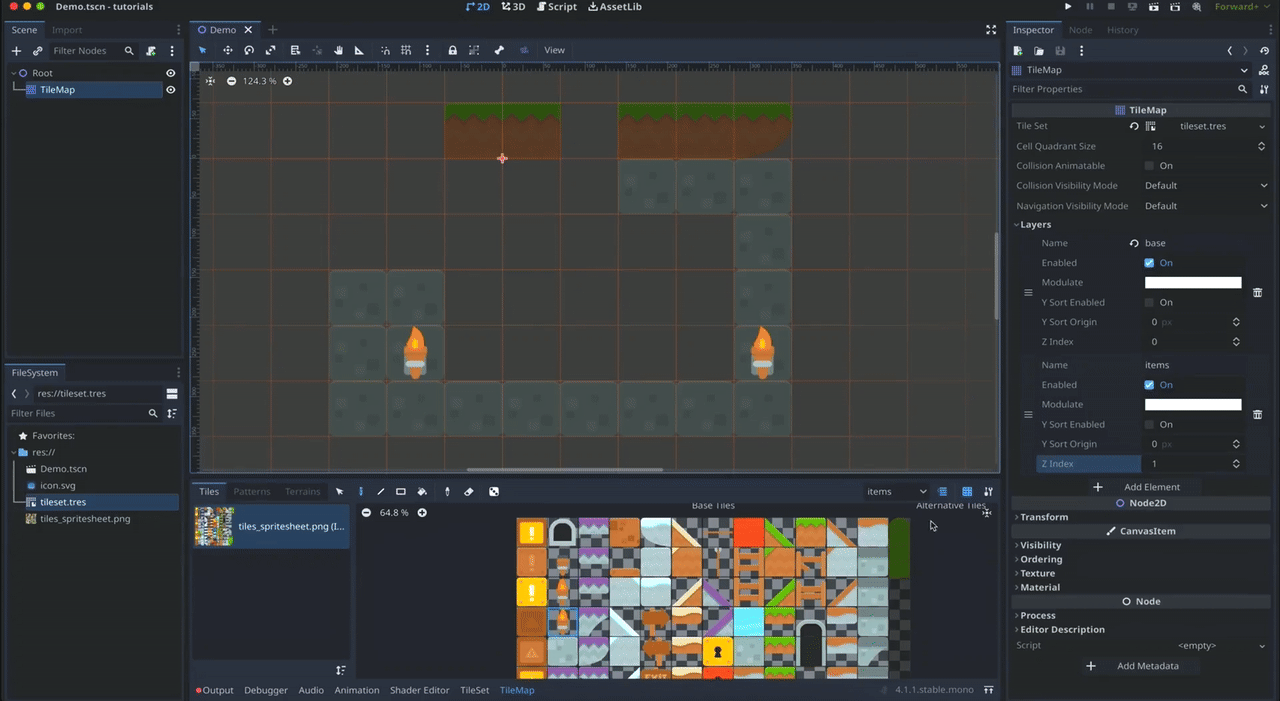The height and width of the screenshot is (701, 1280).
Task: Open TileMap documentation icon
Action: tap(1264, 70)
